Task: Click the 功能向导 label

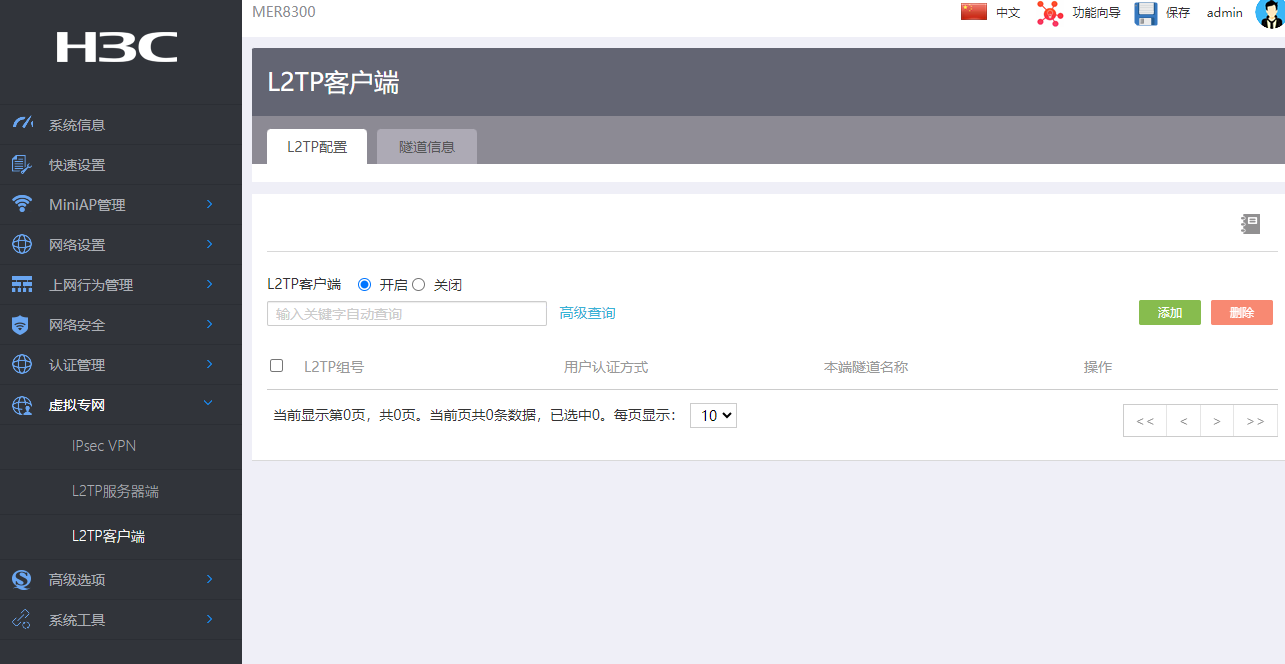Action: click(x=1096, y=13)
